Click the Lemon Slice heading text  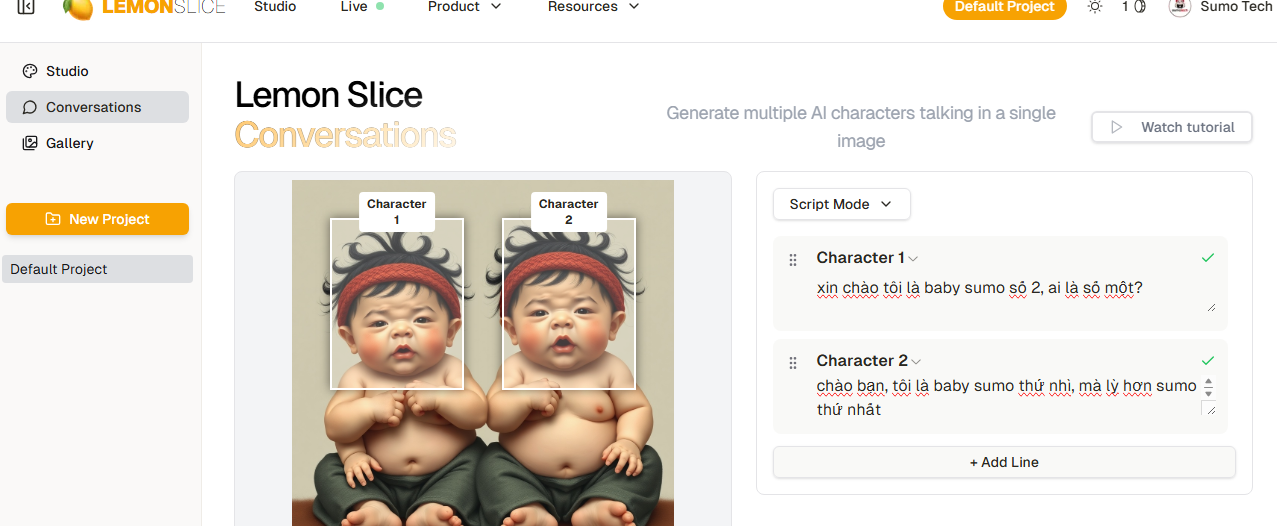[329, 95]
